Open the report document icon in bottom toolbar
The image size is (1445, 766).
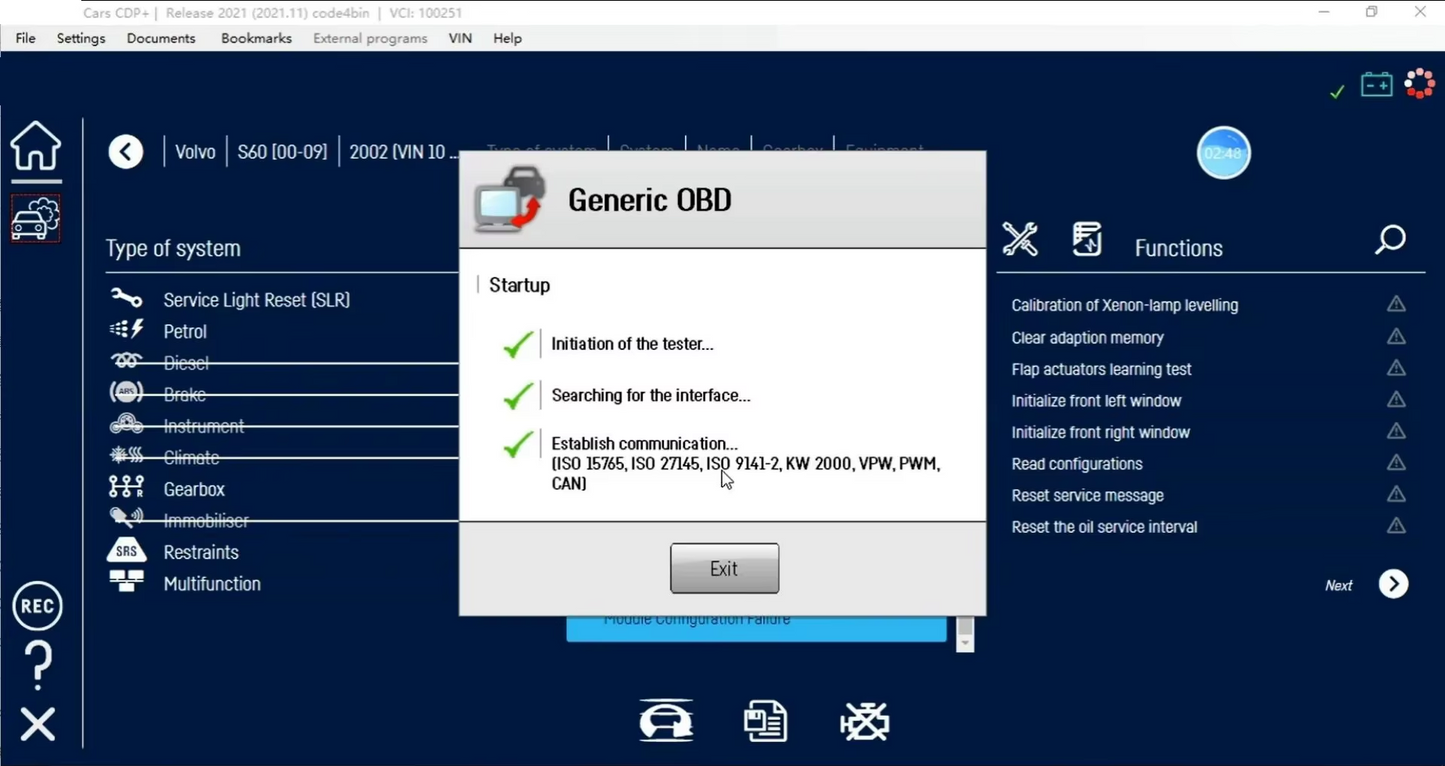765,721
